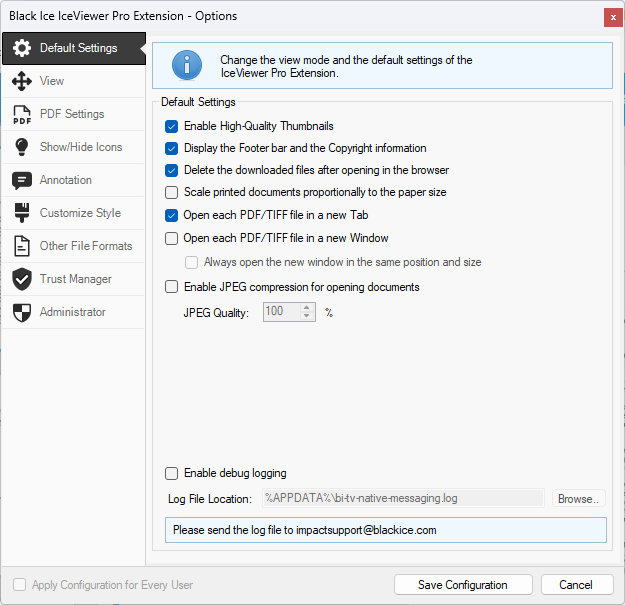Click the shield checkmark Trust Manager icon

(x=22, y=279)
